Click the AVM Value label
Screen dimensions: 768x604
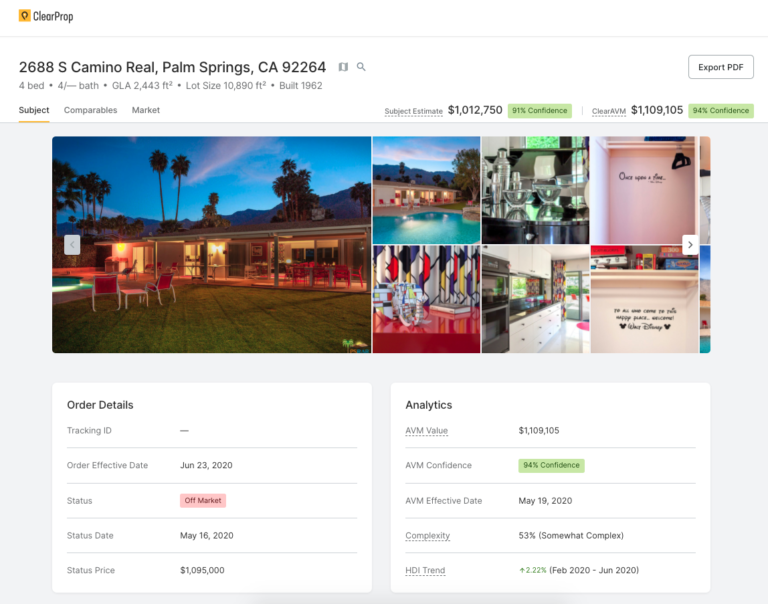pyautogui.click(x=426, y=431)
